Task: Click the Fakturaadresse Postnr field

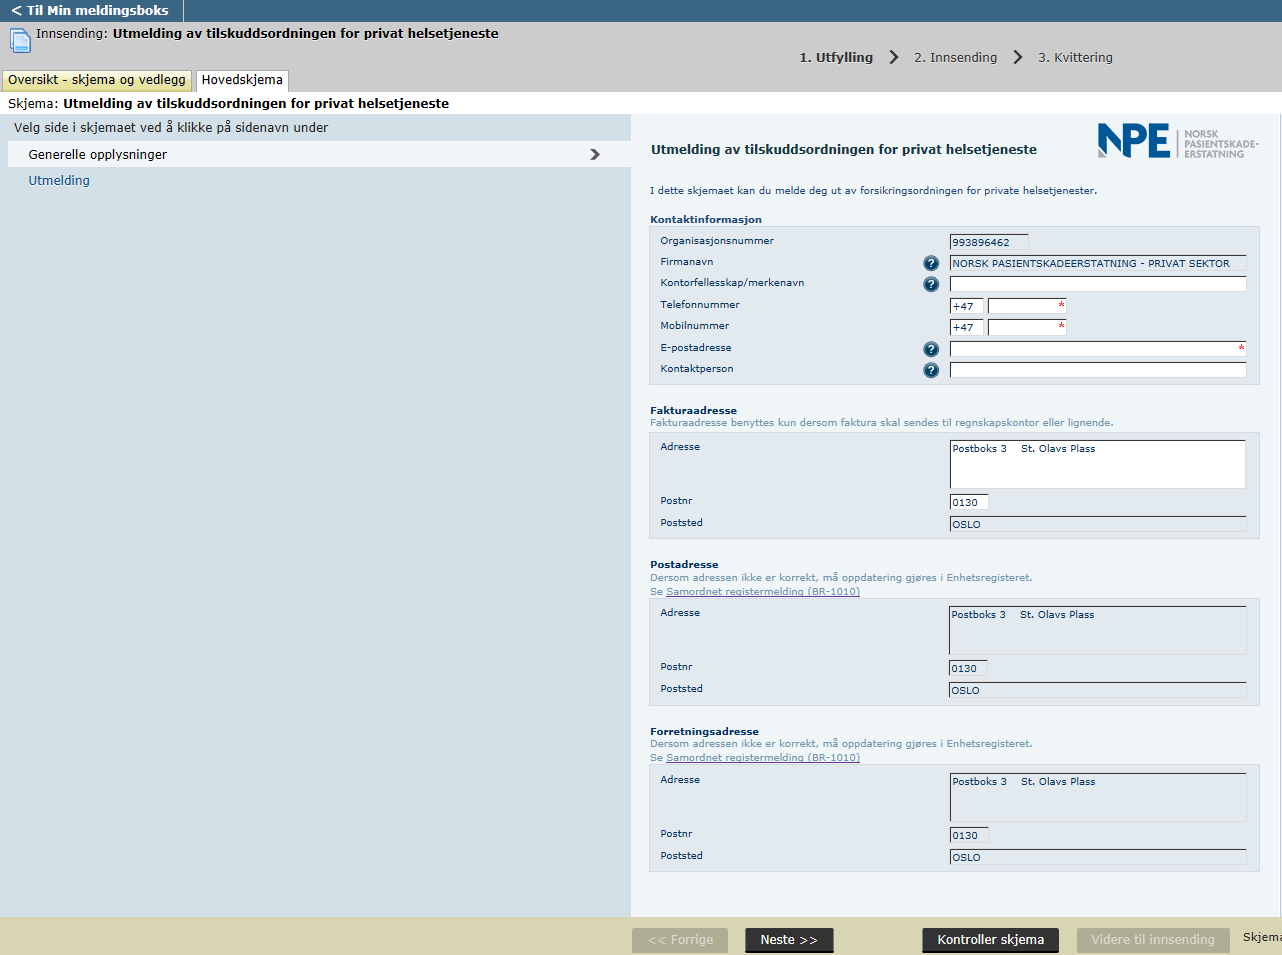Action: click(x=969, y=502)
